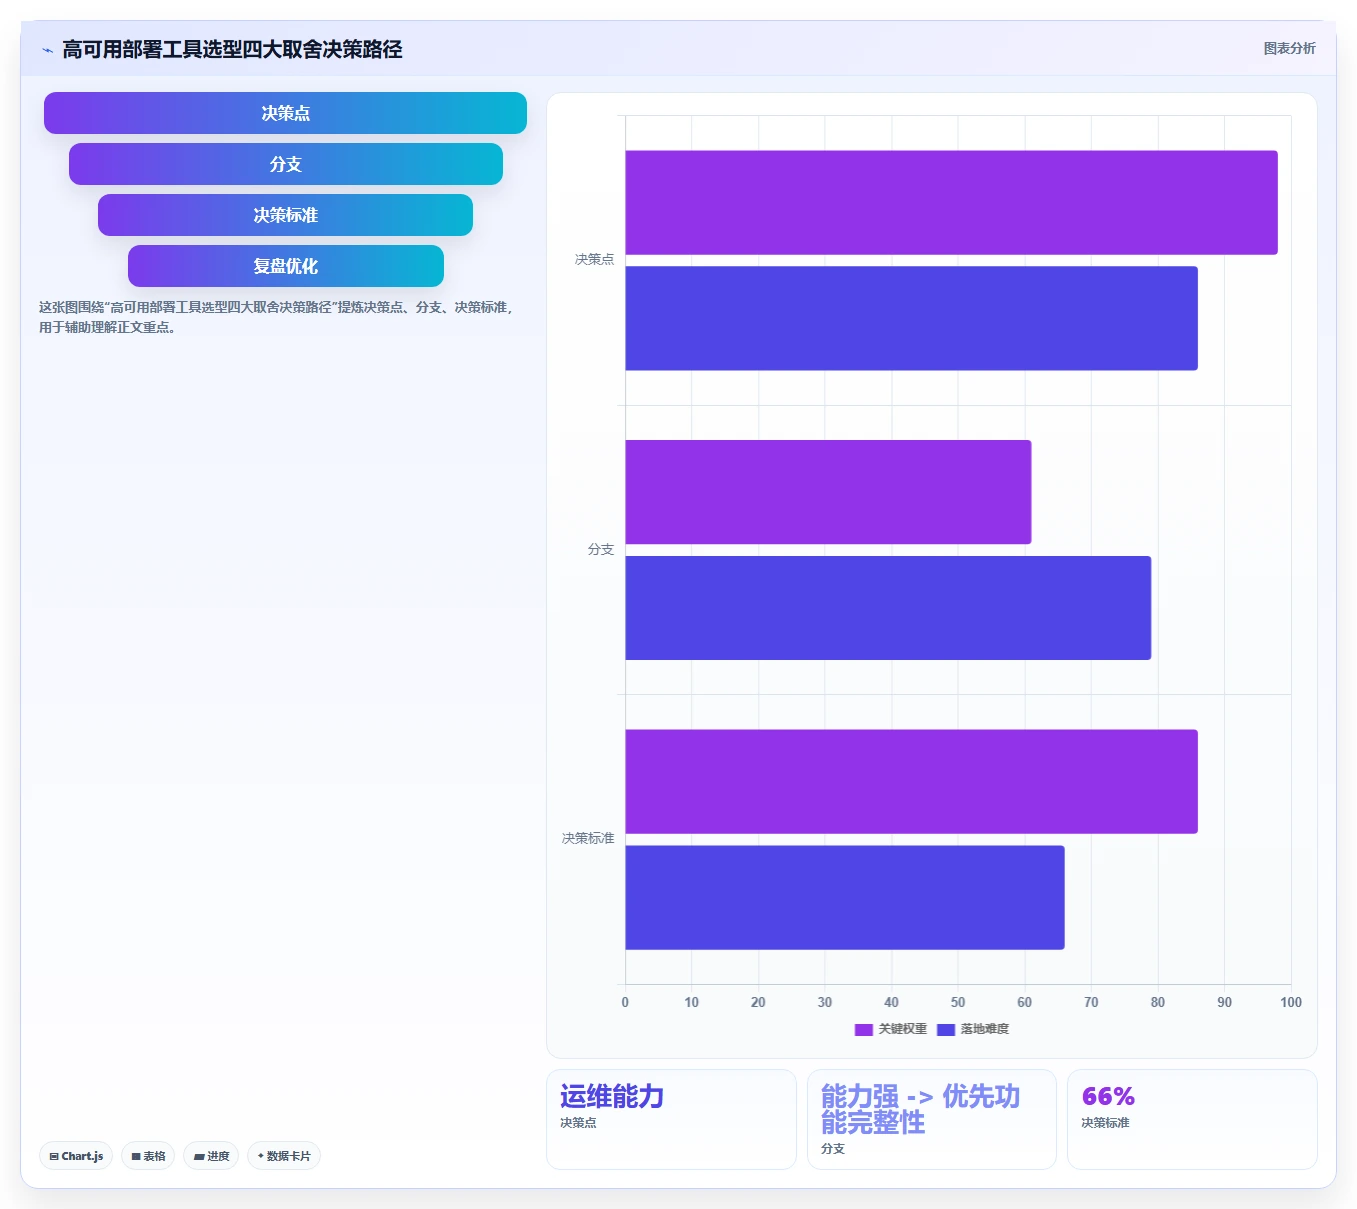Open the 能力强 -> 优先功能完整性 card
The height and width of the screenshot is (1209, 1357).
click(931, 1119)
